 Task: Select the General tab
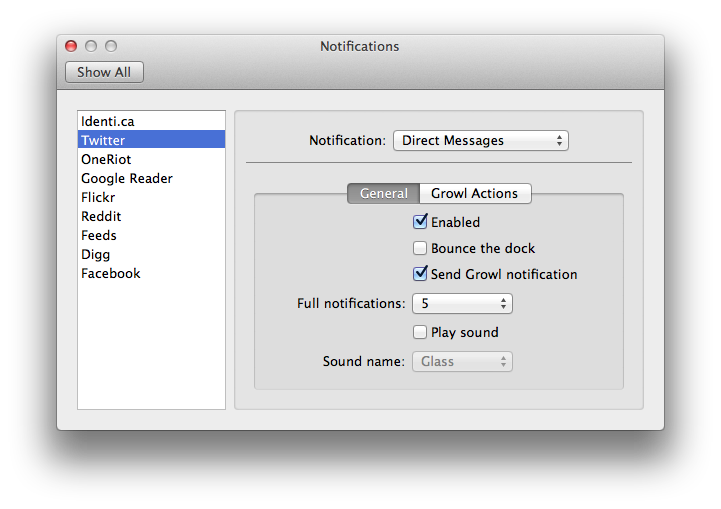pyautogui.click(x=383, y=193)
